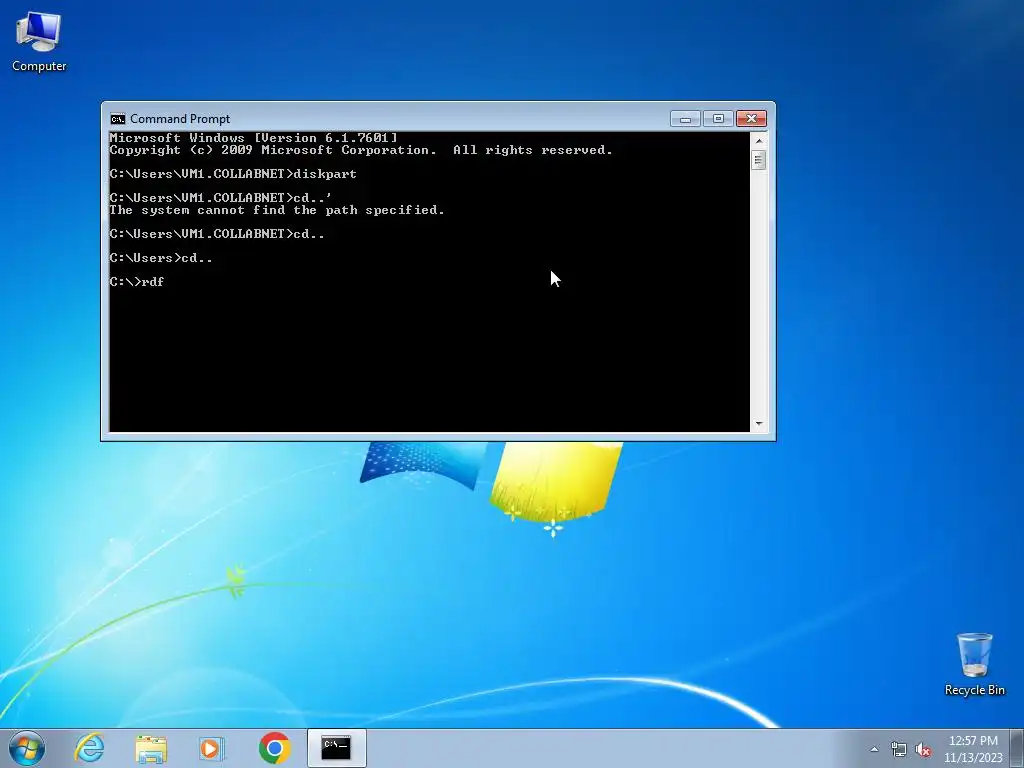Click the console scrollbar down arrow
1024x768 pixels.
pyautogui.click(x=758, y=424)
